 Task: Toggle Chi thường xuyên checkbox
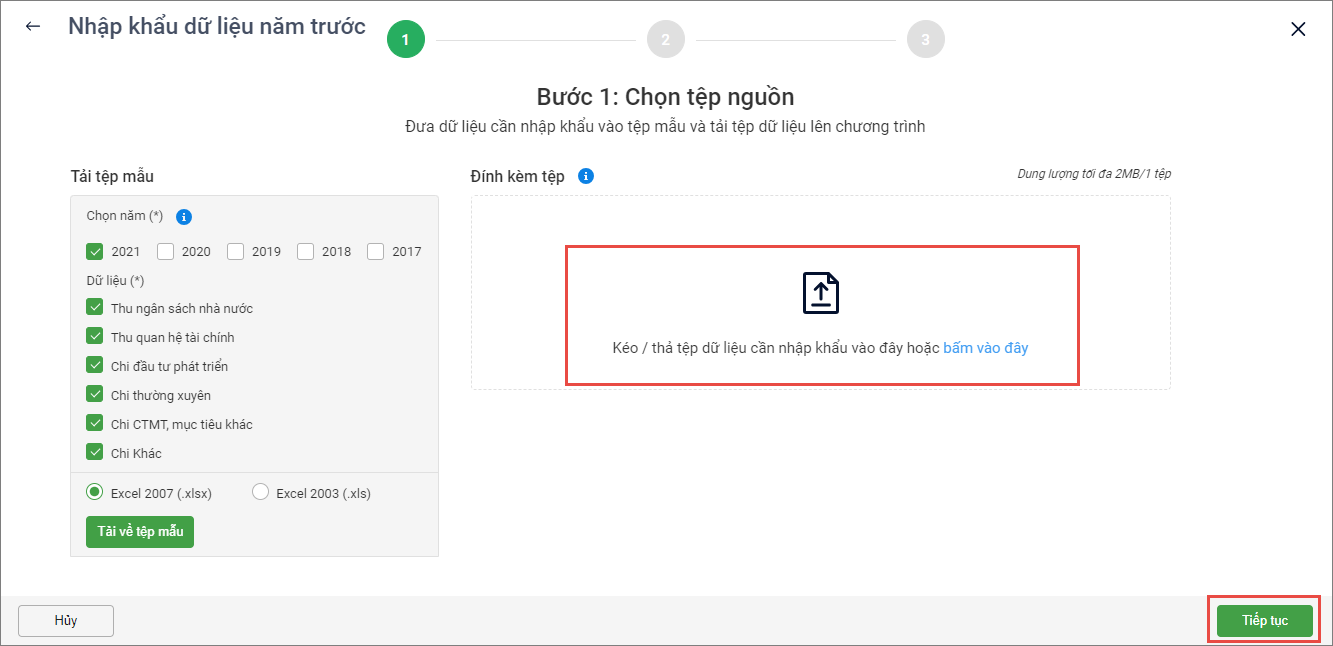[95, 395]
